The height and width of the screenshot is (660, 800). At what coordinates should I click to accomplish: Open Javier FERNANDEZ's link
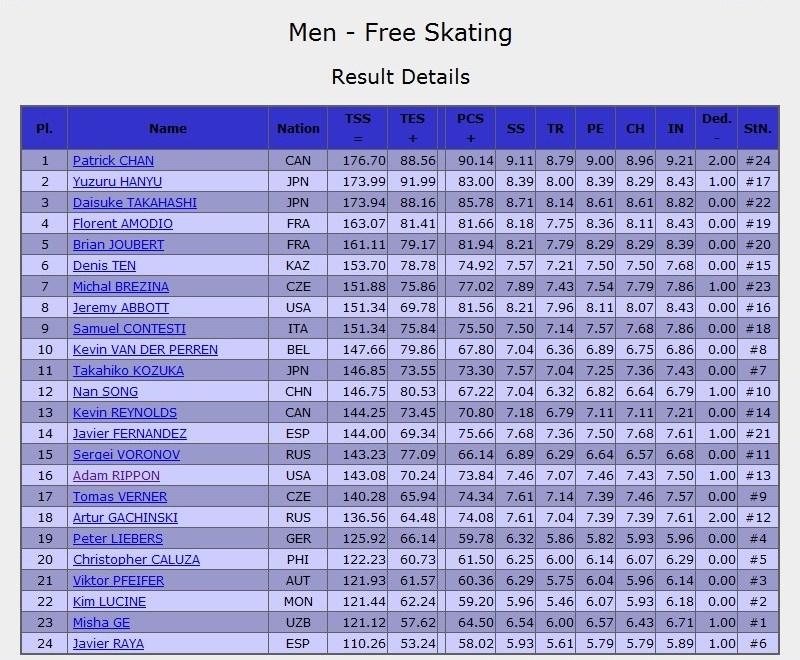point(130,434)
